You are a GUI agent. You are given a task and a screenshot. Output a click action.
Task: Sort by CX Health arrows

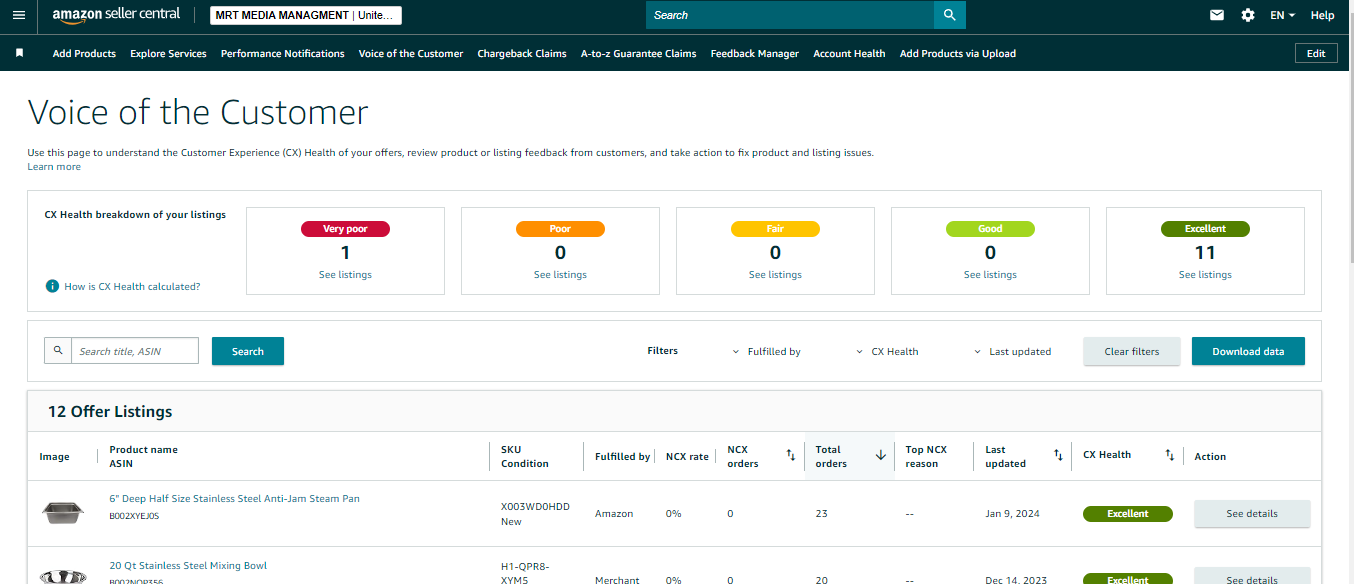1169,455
